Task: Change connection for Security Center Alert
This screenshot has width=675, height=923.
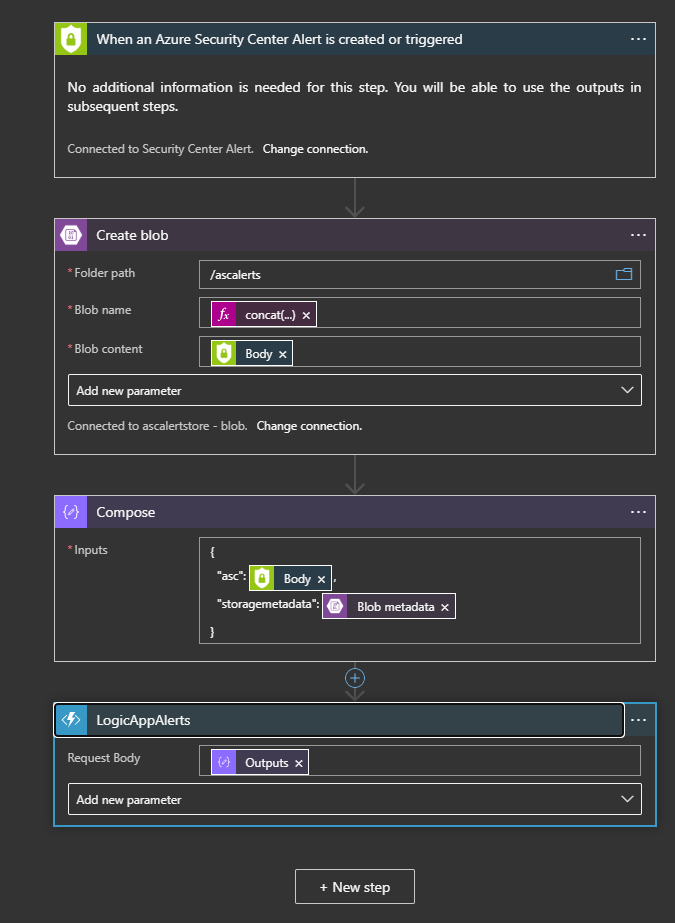Action: point(315,149)
